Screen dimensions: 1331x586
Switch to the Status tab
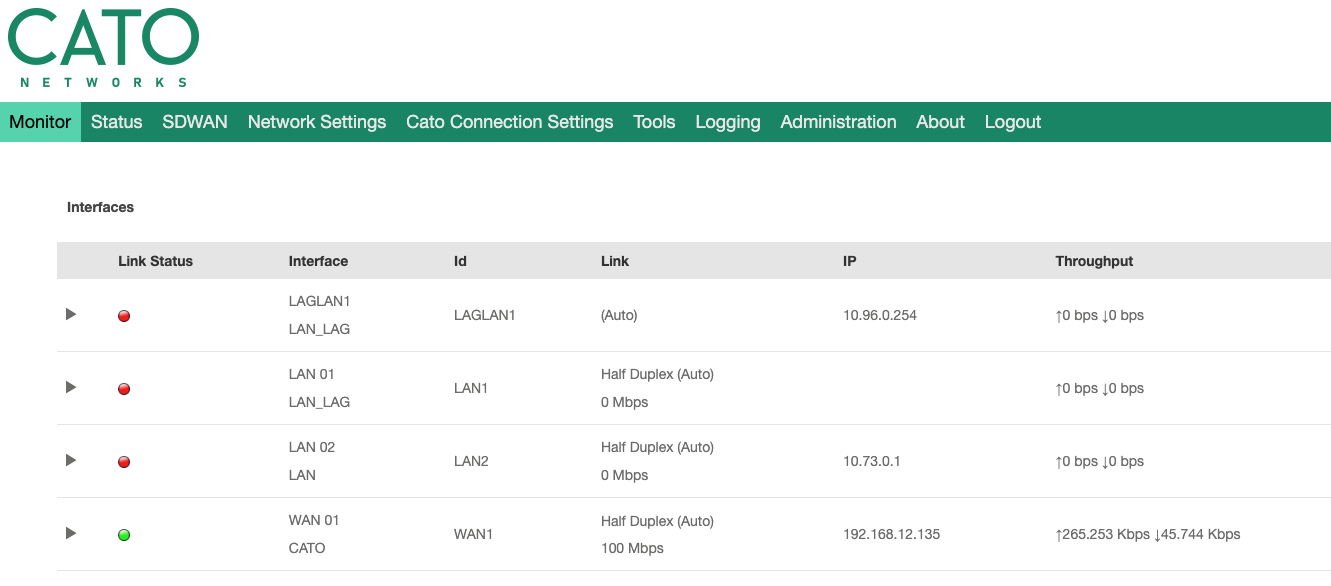click(x=116, y=122)
